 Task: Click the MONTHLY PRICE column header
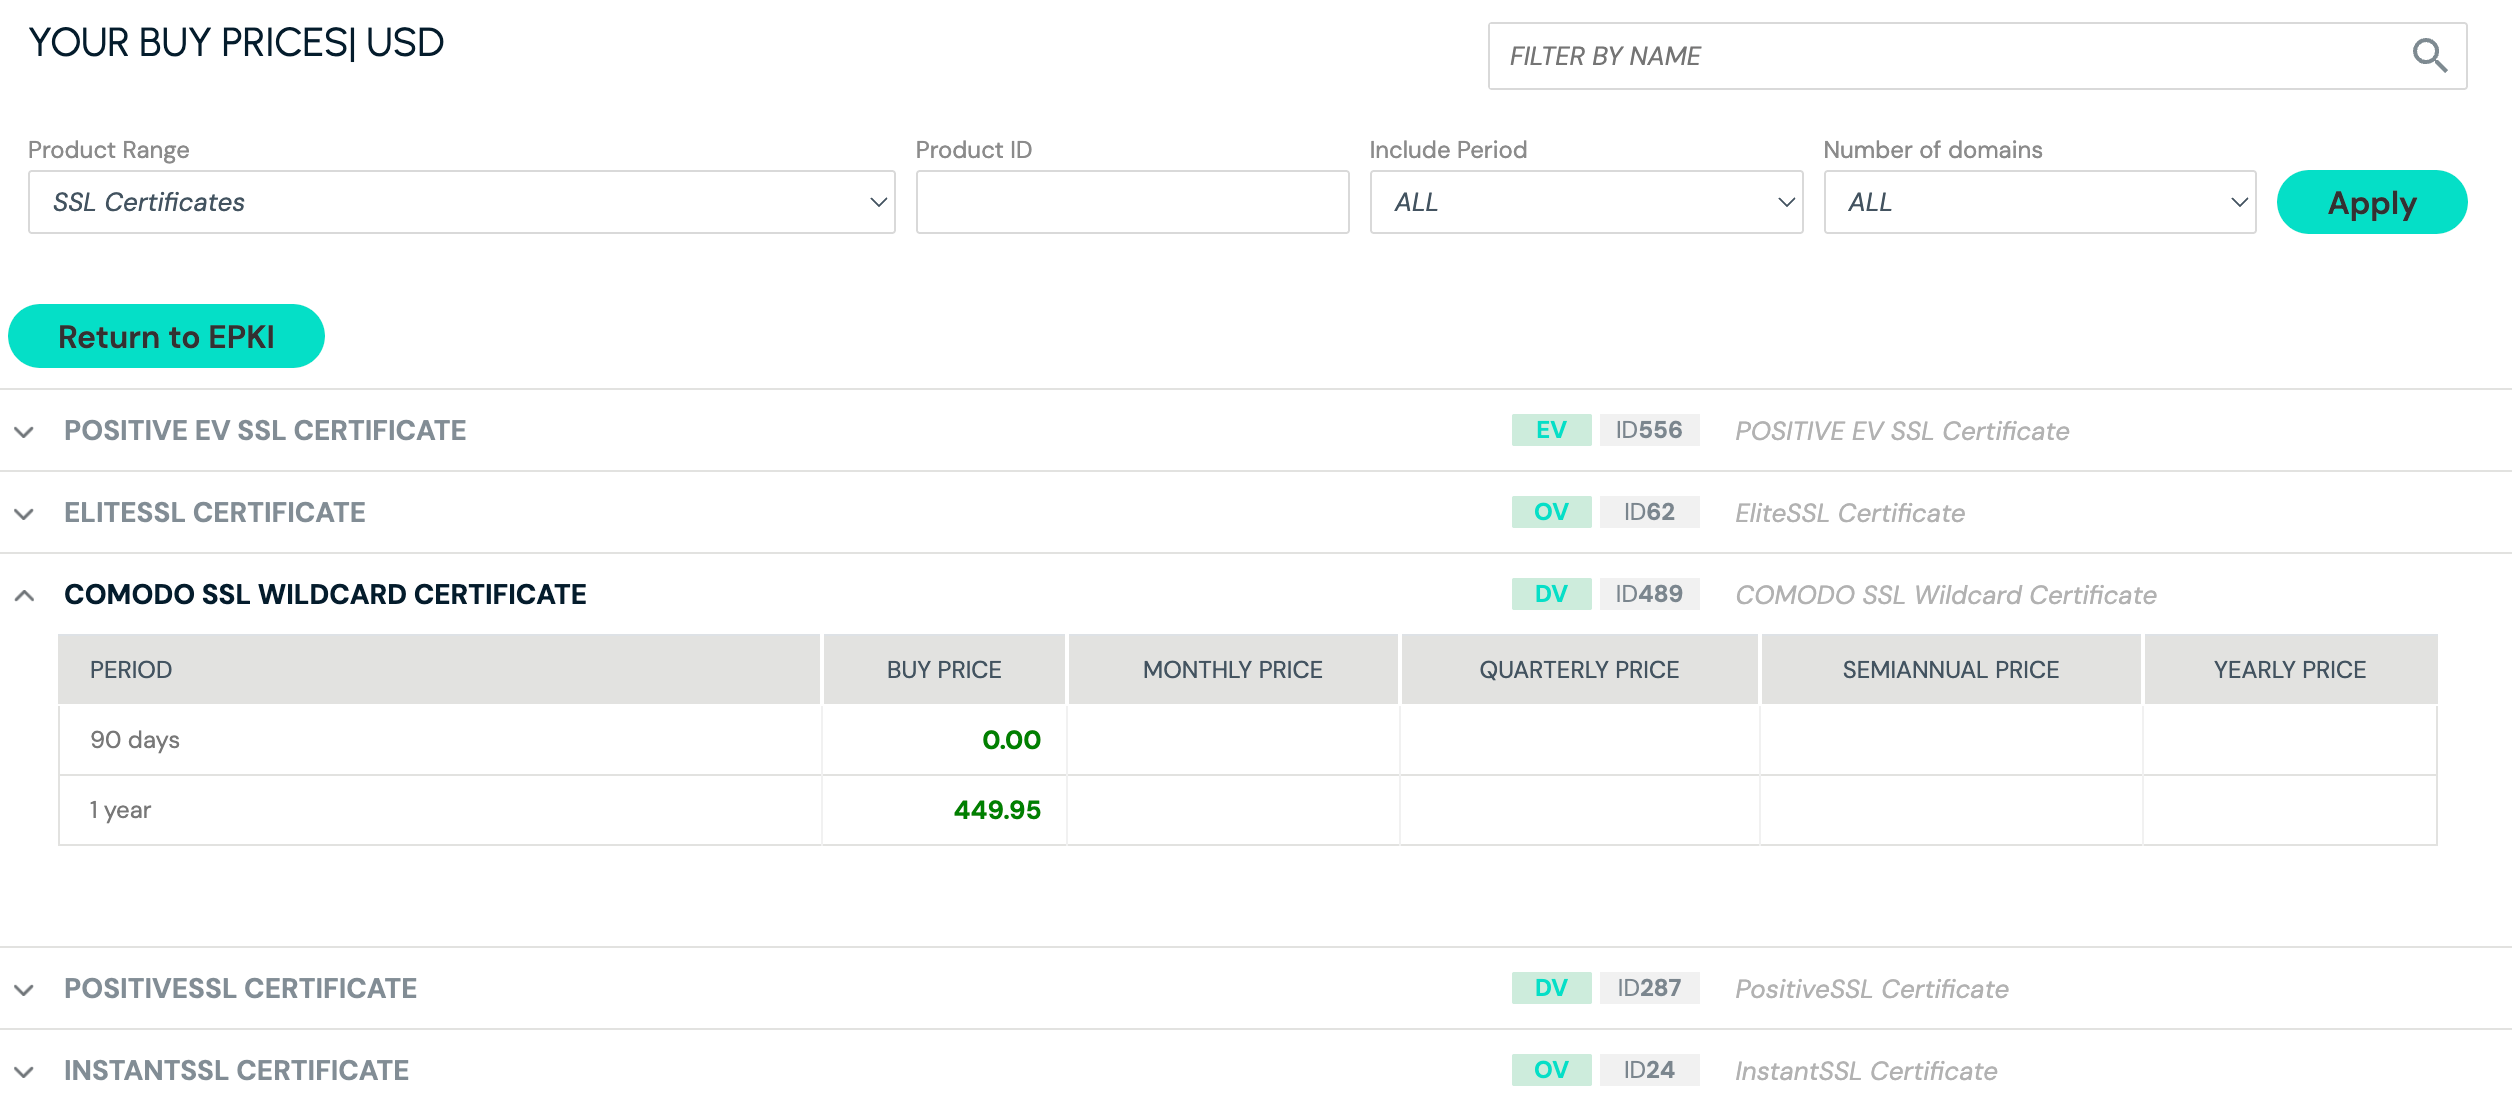pos(1233,669)
